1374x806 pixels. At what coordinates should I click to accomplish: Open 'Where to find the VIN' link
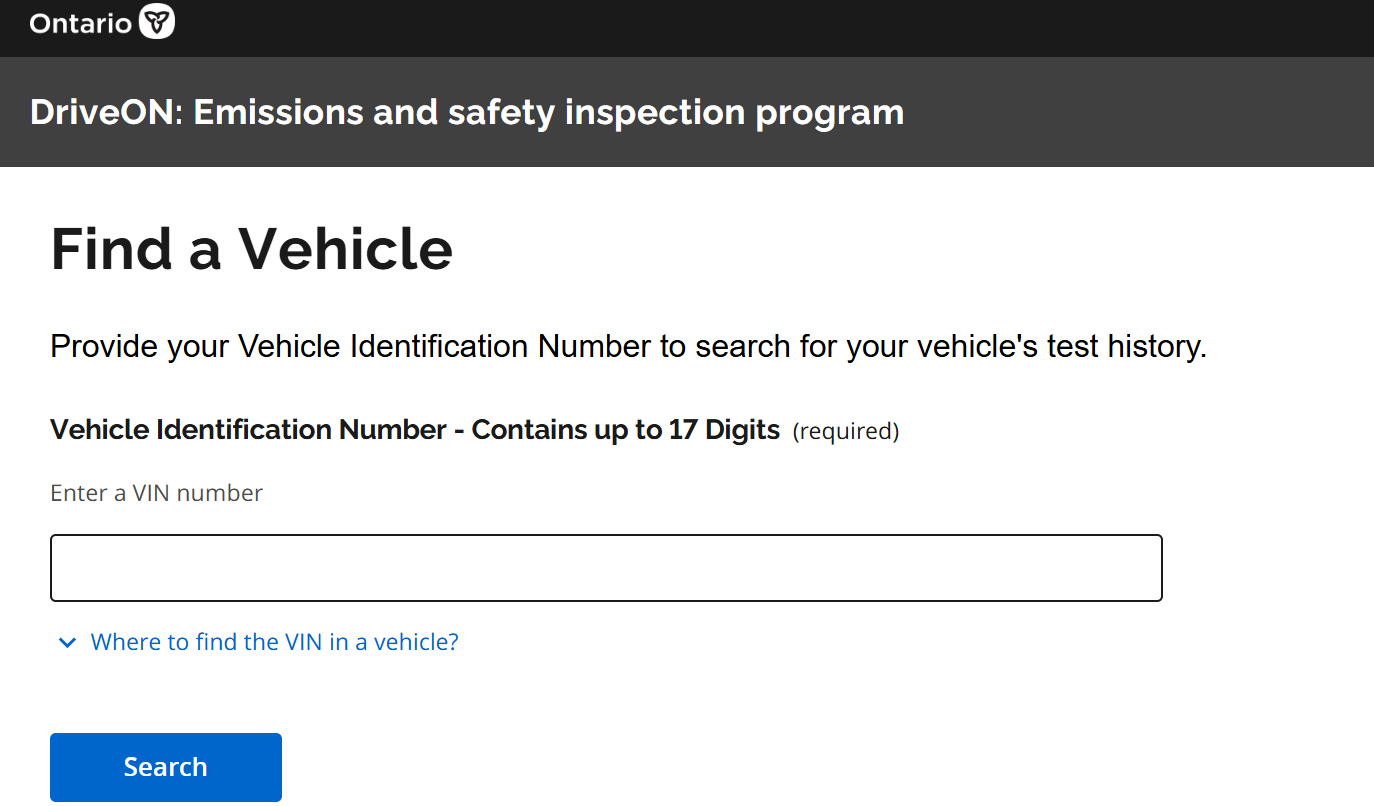click(x=274, y=642)
